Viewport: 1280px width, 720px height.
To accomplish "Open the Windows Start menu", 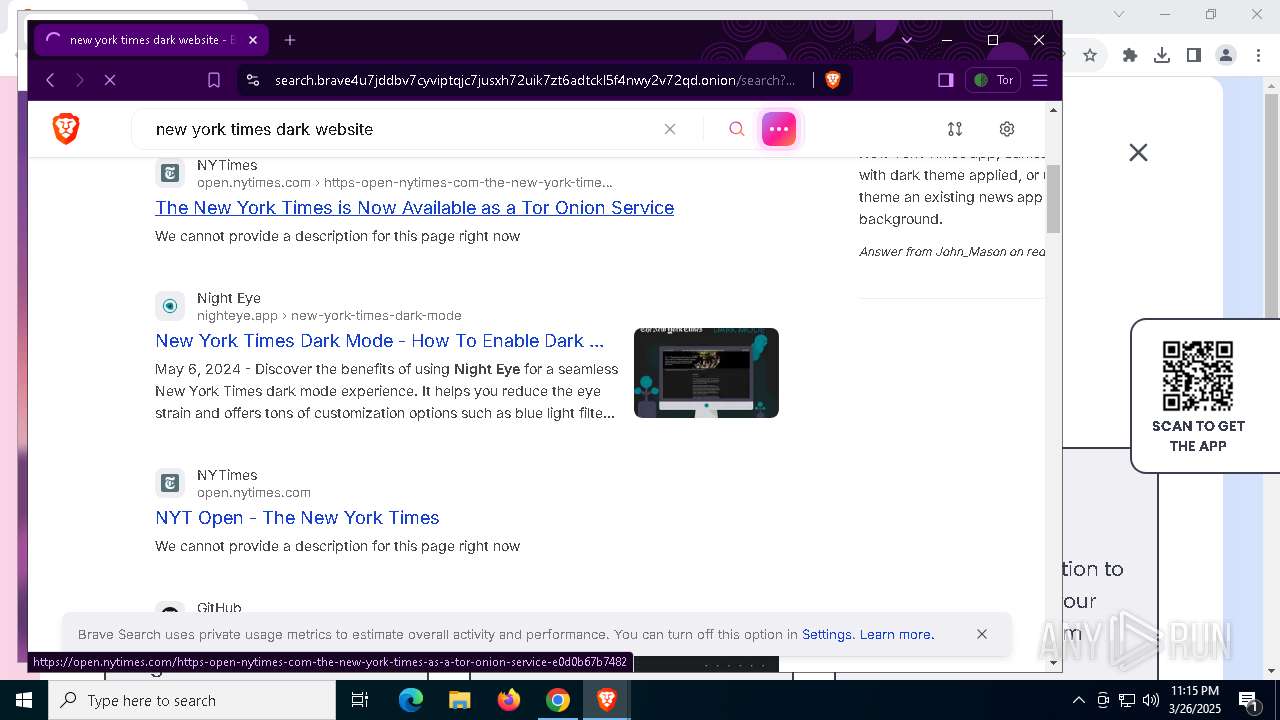I will coord(23,700).
